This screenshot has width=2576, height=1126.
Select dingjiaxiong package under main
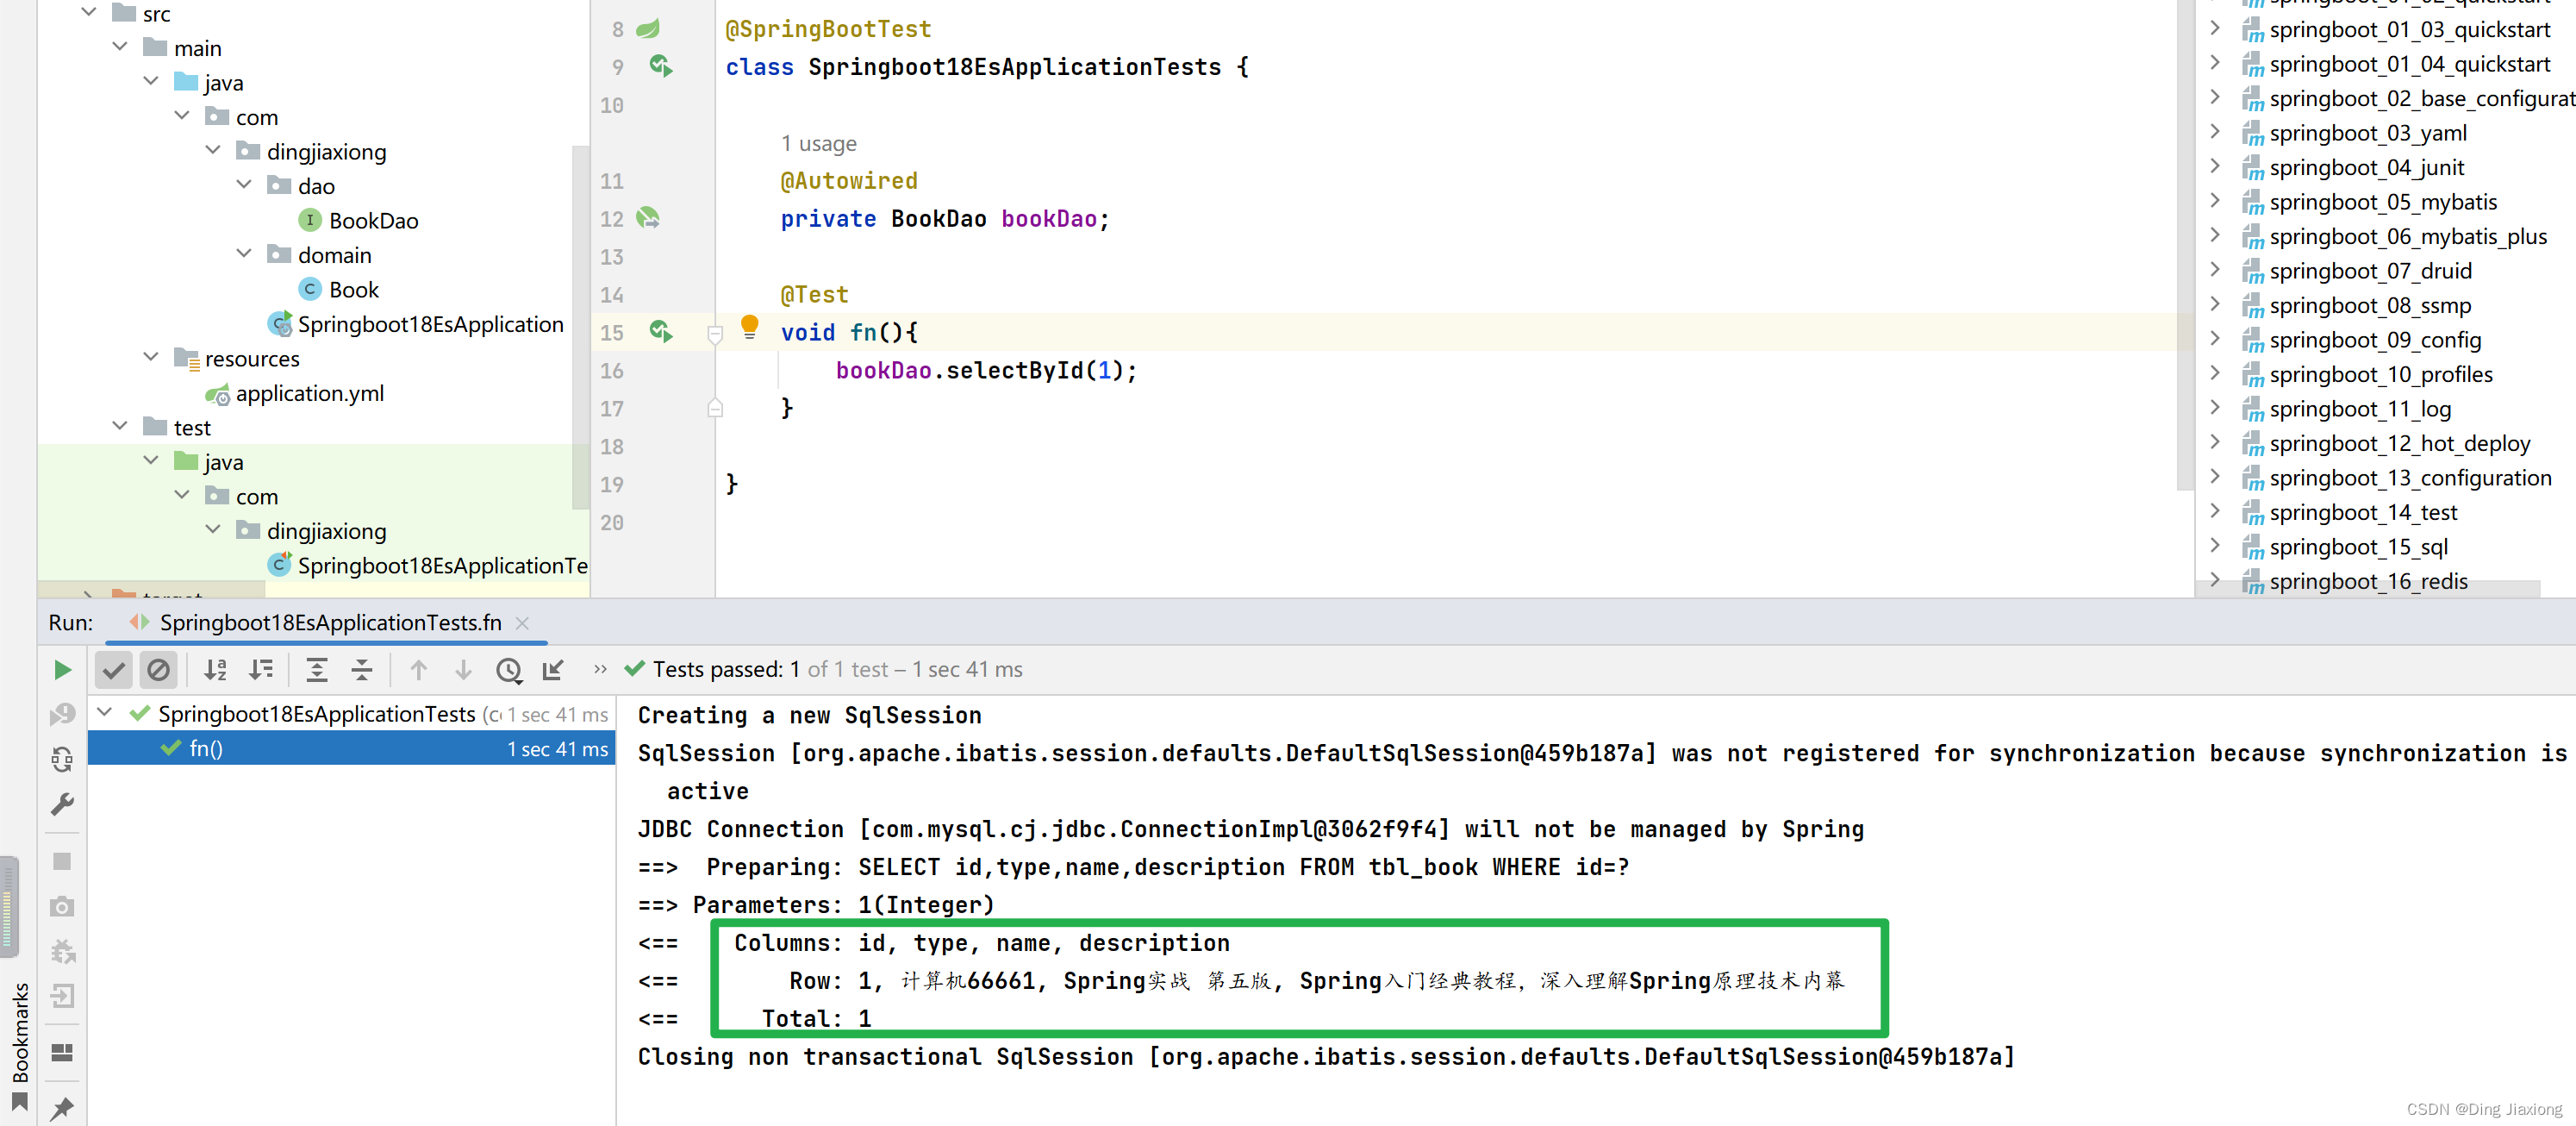(311, 152)
